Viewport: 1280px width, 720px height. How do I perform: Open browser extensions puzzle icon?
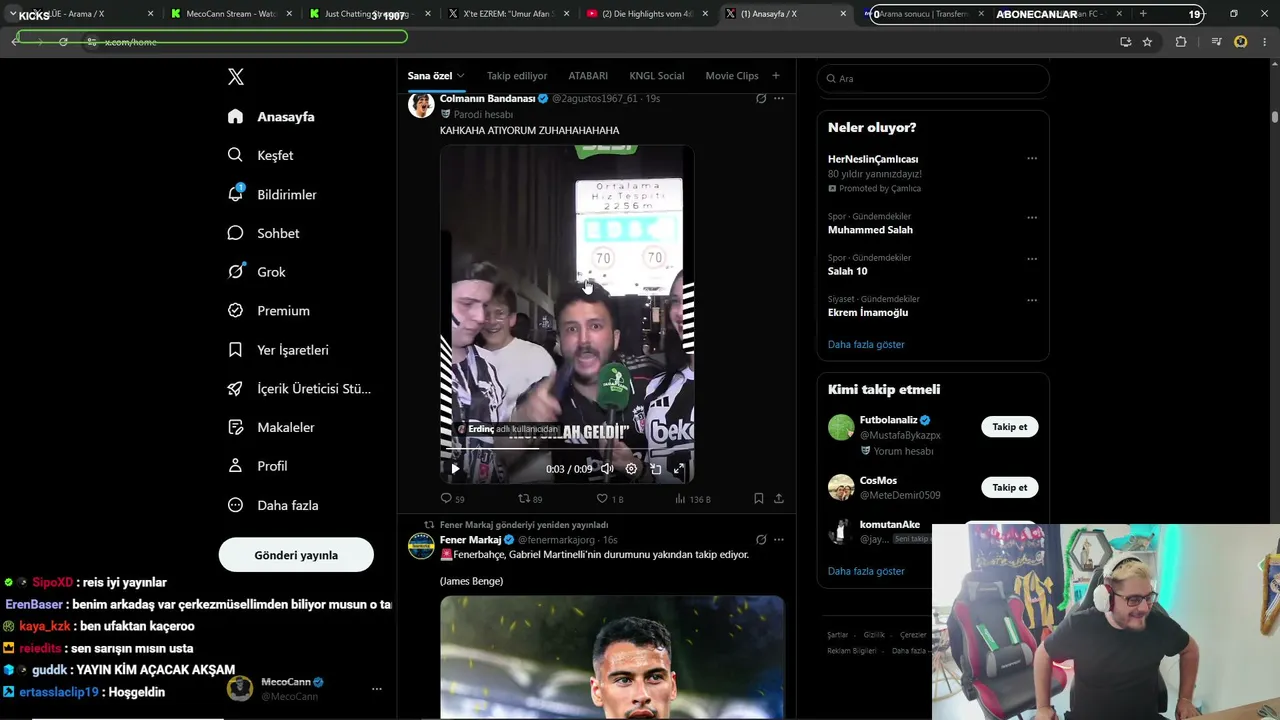point(1181,42)
